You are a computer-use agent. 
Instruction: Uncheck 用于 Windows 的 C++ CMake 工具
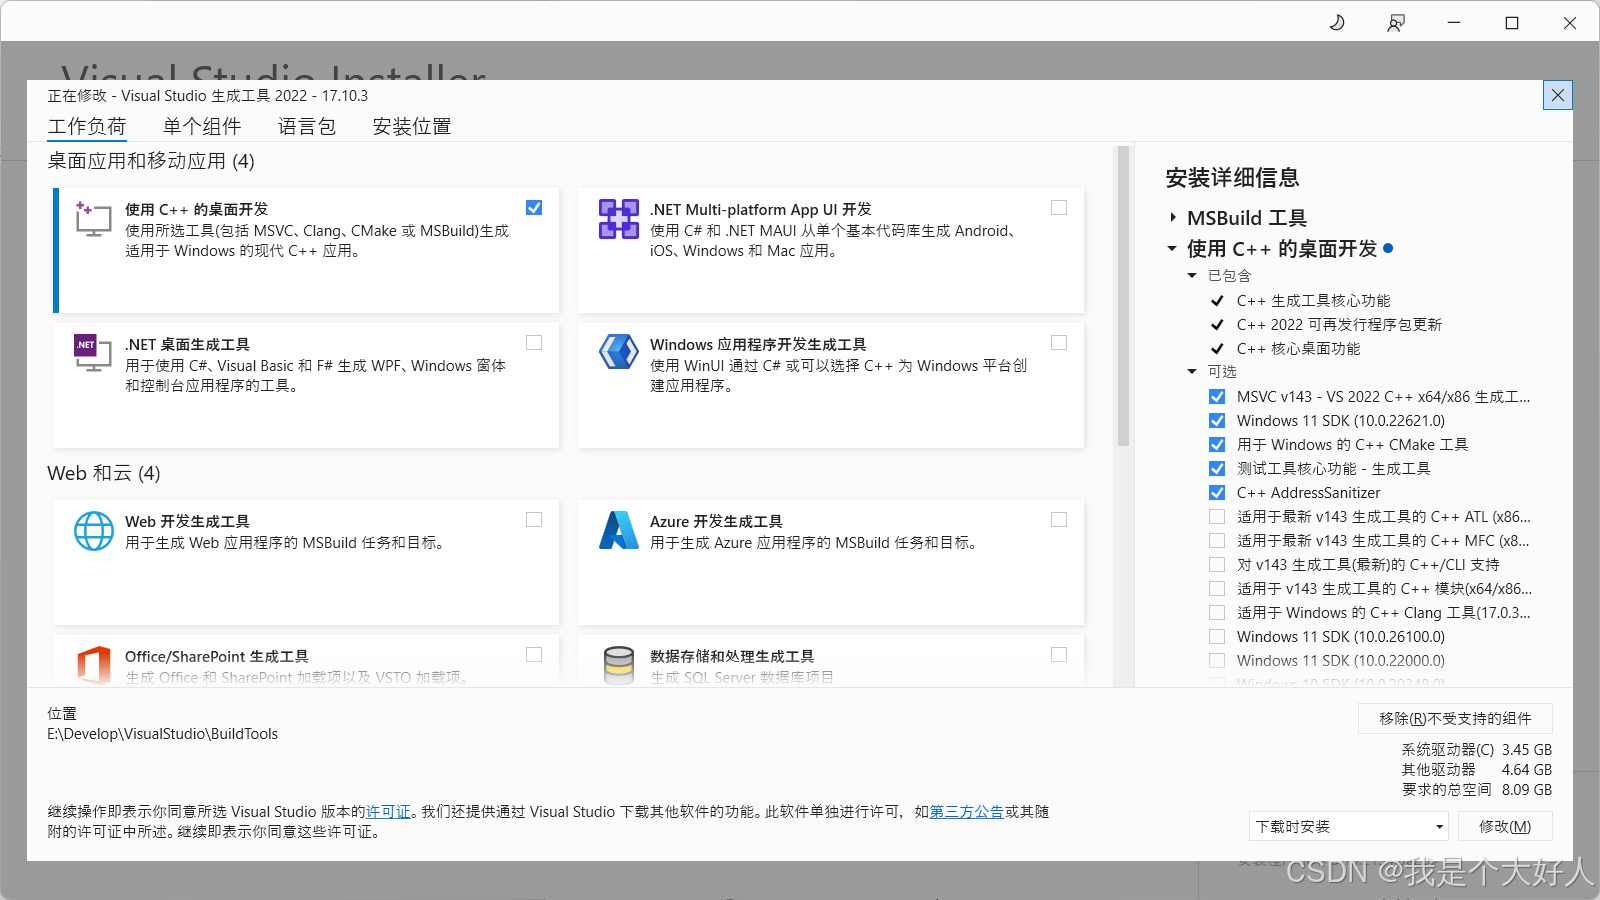[1217, 445]
